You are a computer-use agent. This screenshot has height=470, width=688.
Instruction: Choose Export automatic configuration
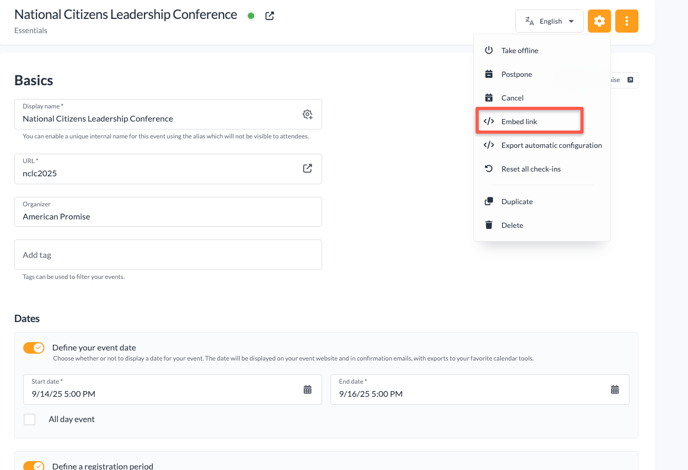tap(542, 145)
